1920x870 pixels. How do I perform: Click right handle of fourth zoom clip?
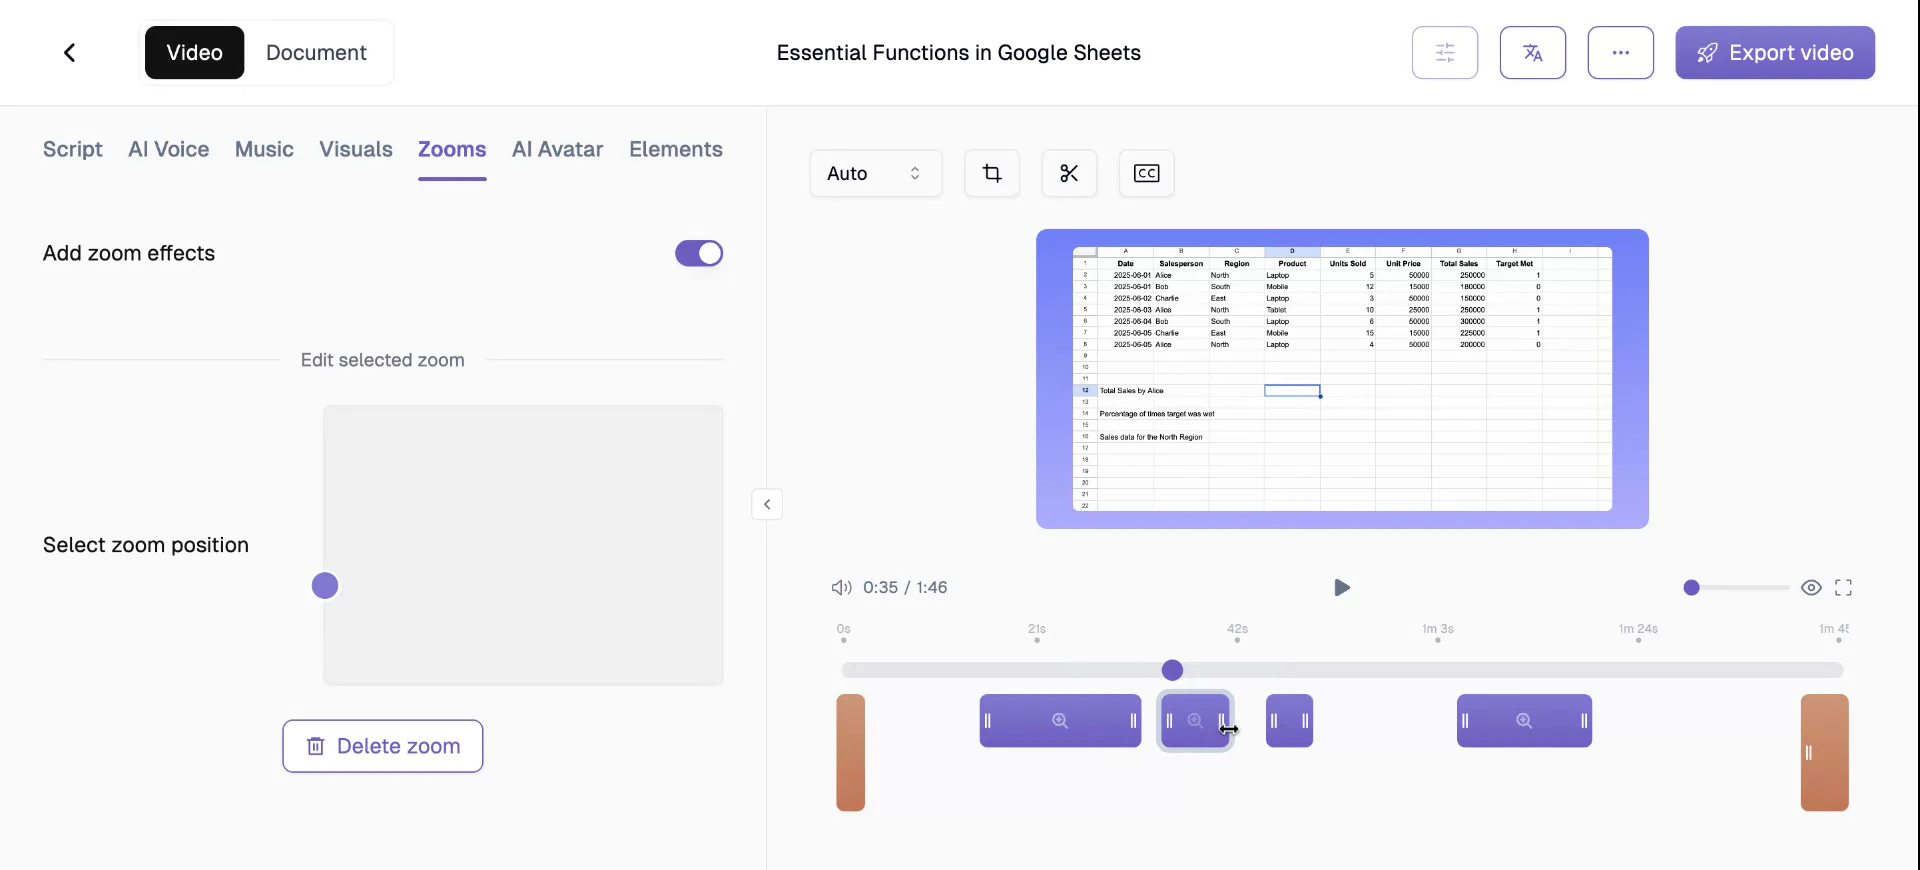click(1584, 720)
